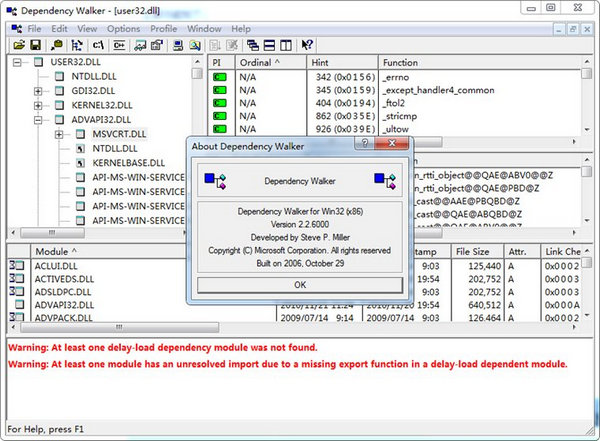The height and width of the screenshot is (441, 600).
Task: Click the module icon next to USER32.DLL
Action: [39, 62]
